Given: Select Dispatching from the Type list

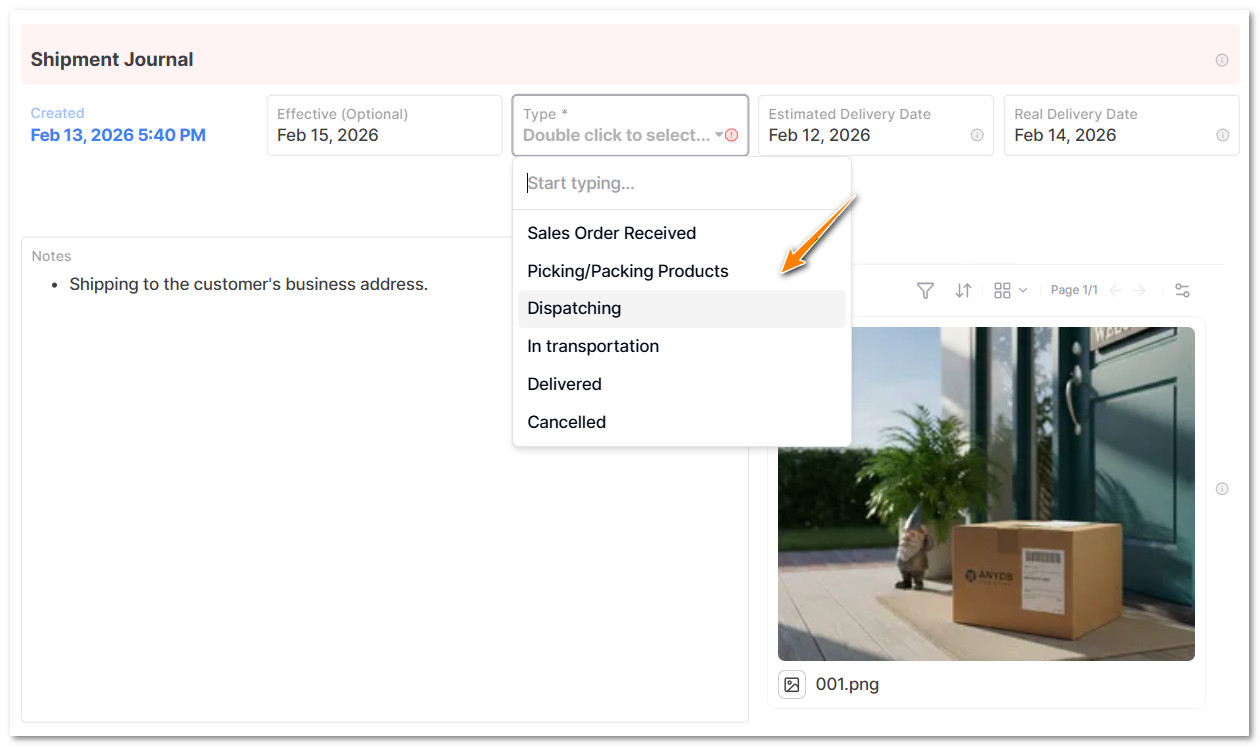Looking at the screenshot, I should point(574,308).
